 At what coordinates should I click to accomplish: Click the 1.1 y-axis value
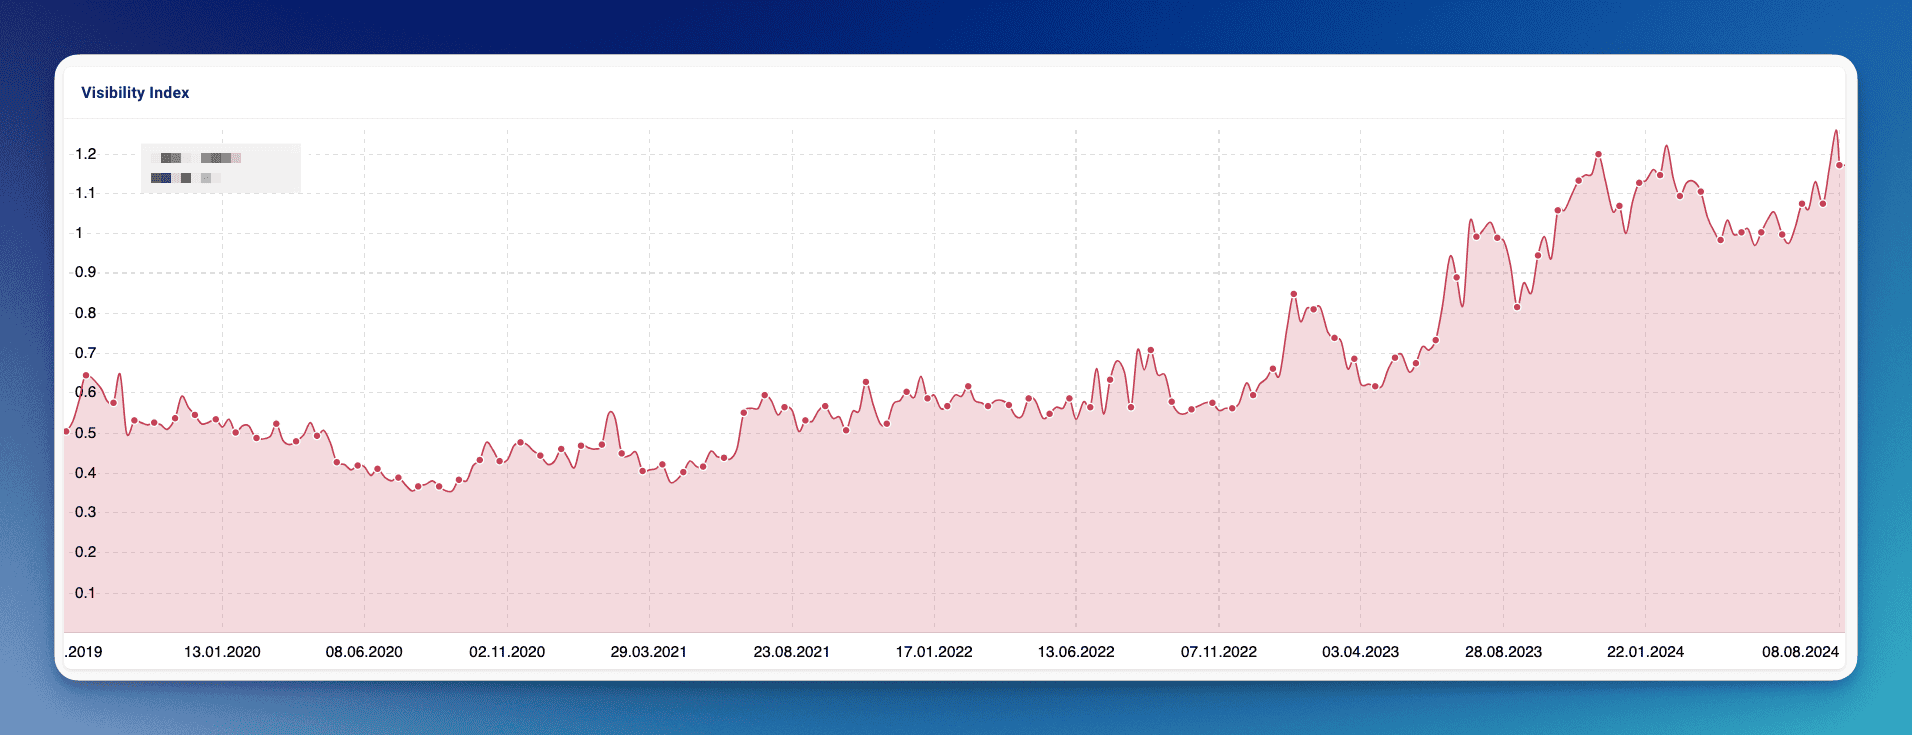point(86,193)
